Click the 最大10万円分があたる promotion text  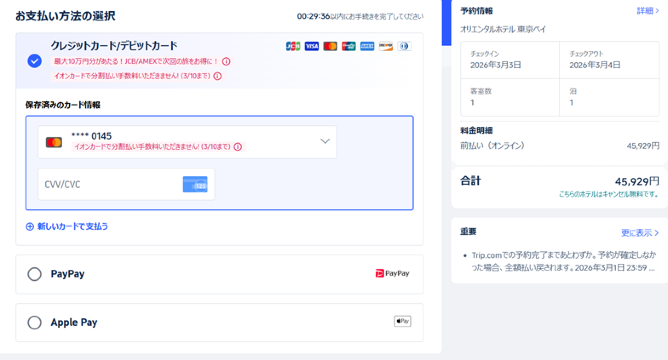click(136, 62)
